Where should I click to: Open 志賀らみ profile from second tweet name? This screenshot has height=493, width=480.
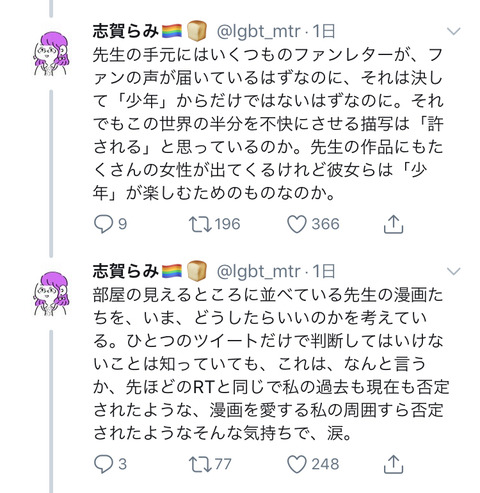(125, 271)
